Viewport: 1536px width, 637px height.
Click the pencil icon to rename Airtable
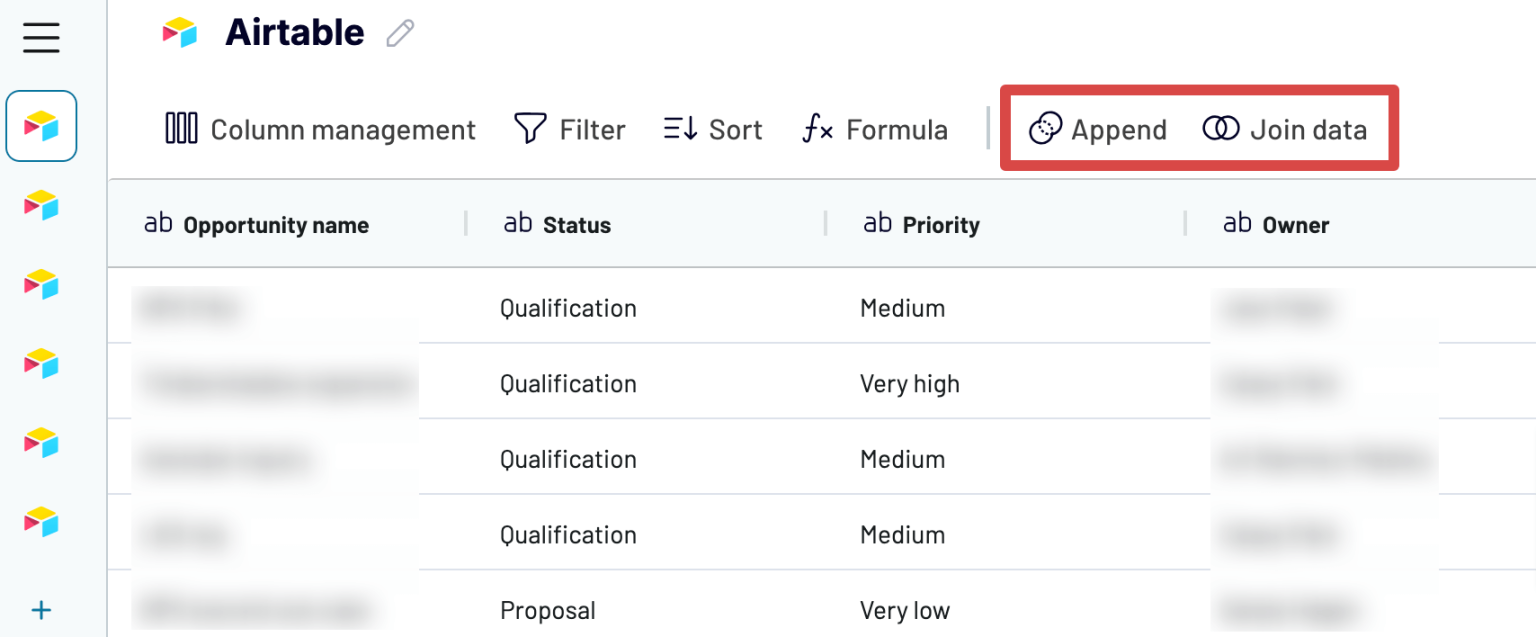pyautogui.click(x=399, y=33)
